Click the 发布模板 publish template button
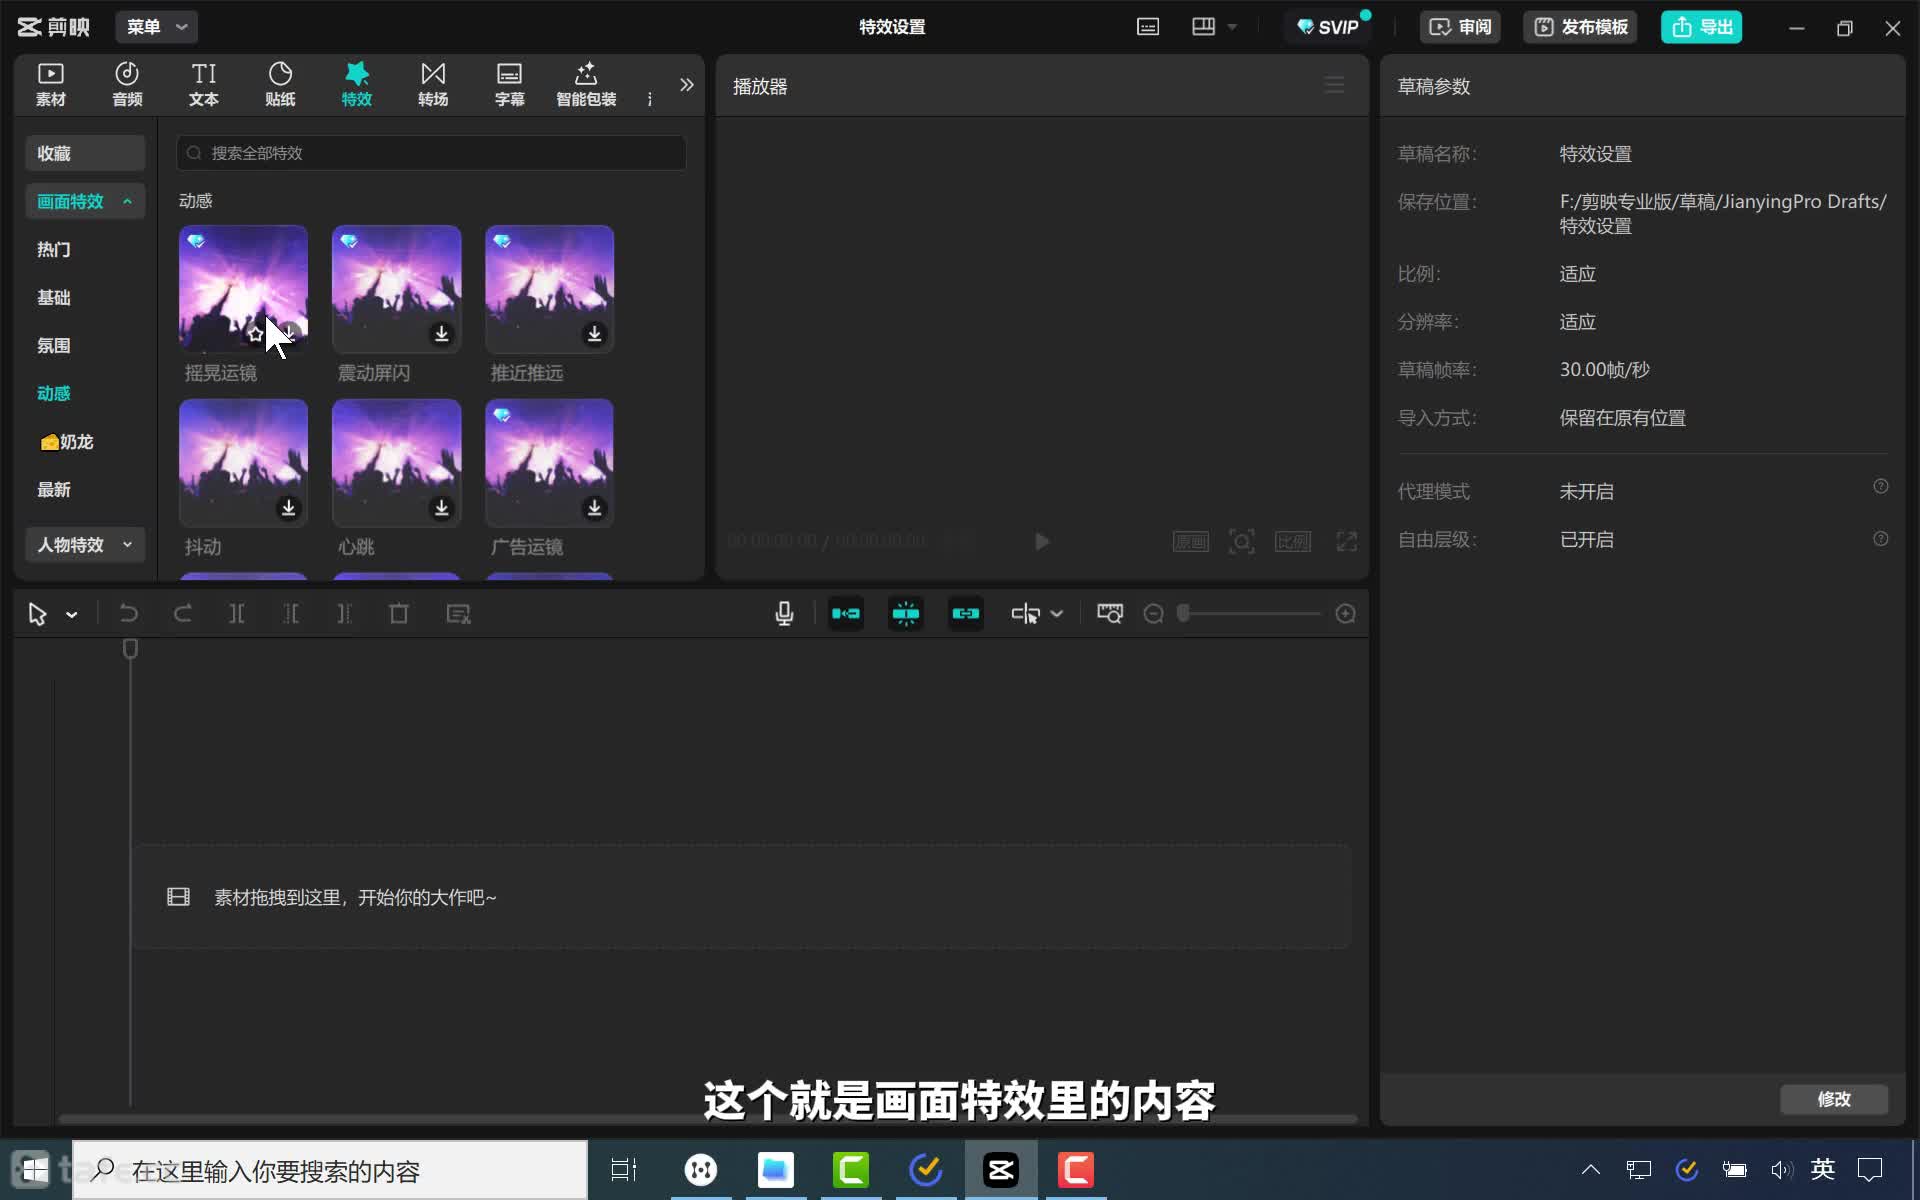Viewport: 1920px width, 1200px height. click(x=1581, y=27)
